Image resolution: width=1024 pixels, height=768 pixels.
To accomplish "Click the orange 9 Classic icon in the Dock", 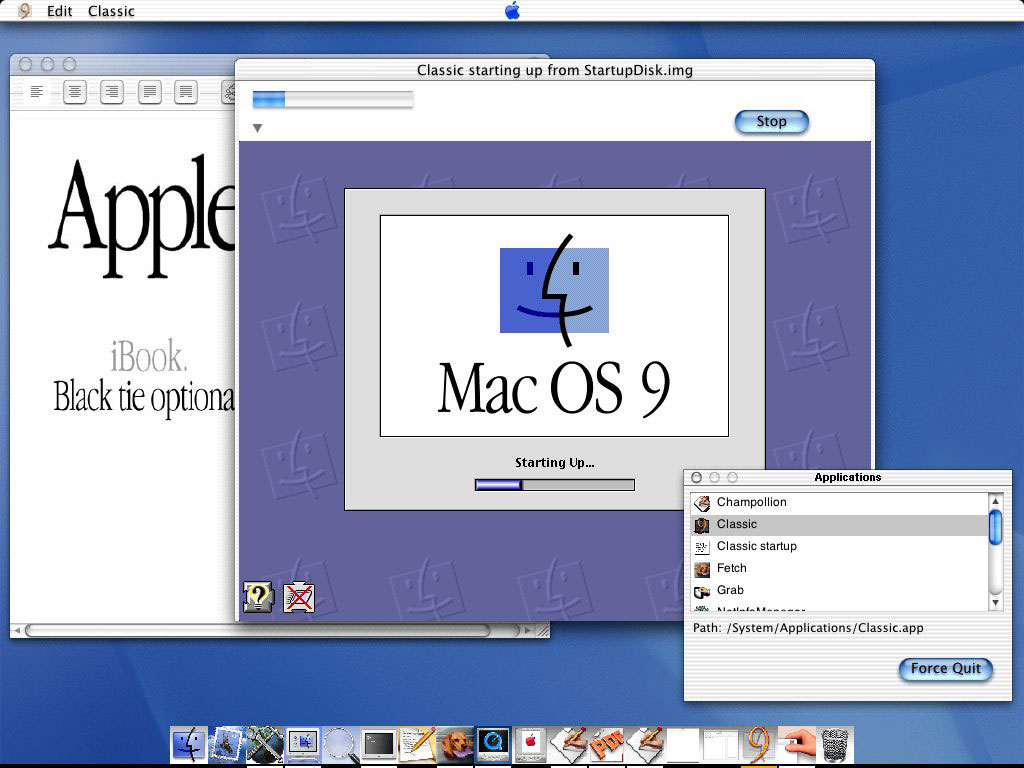I will [759, 744].
